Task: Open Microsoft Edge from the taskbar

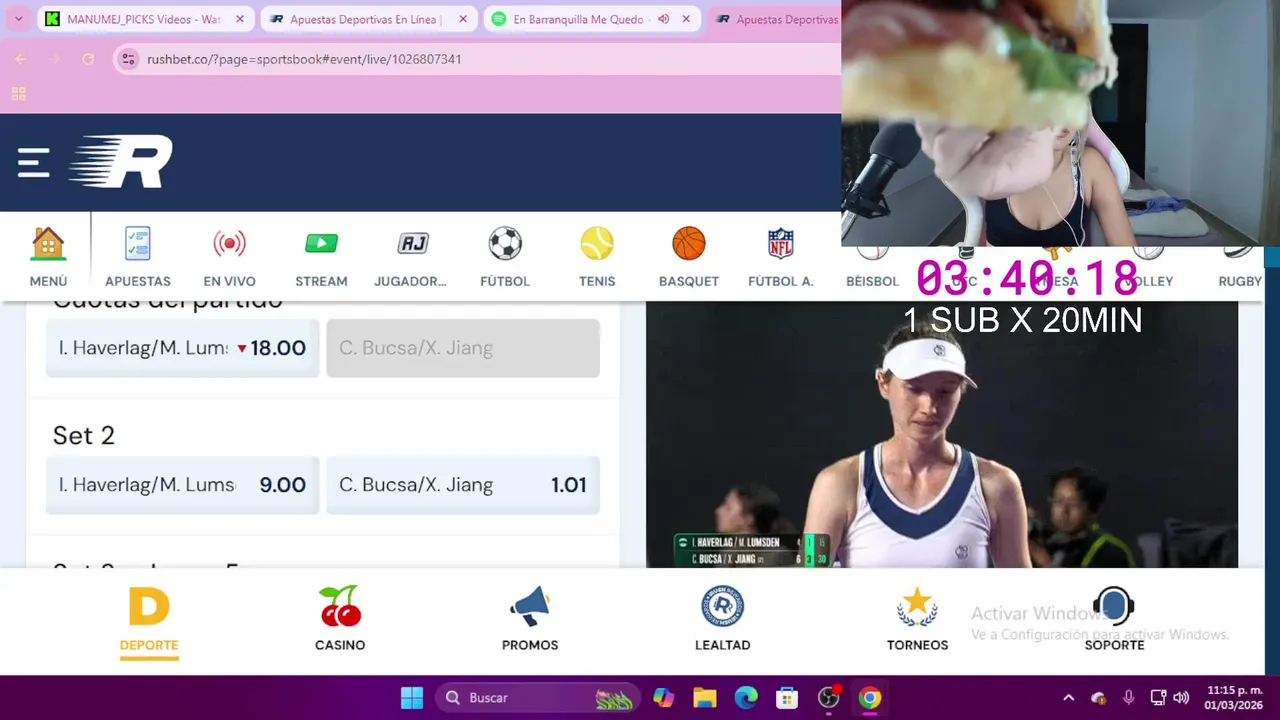Action: pos(746,698)
